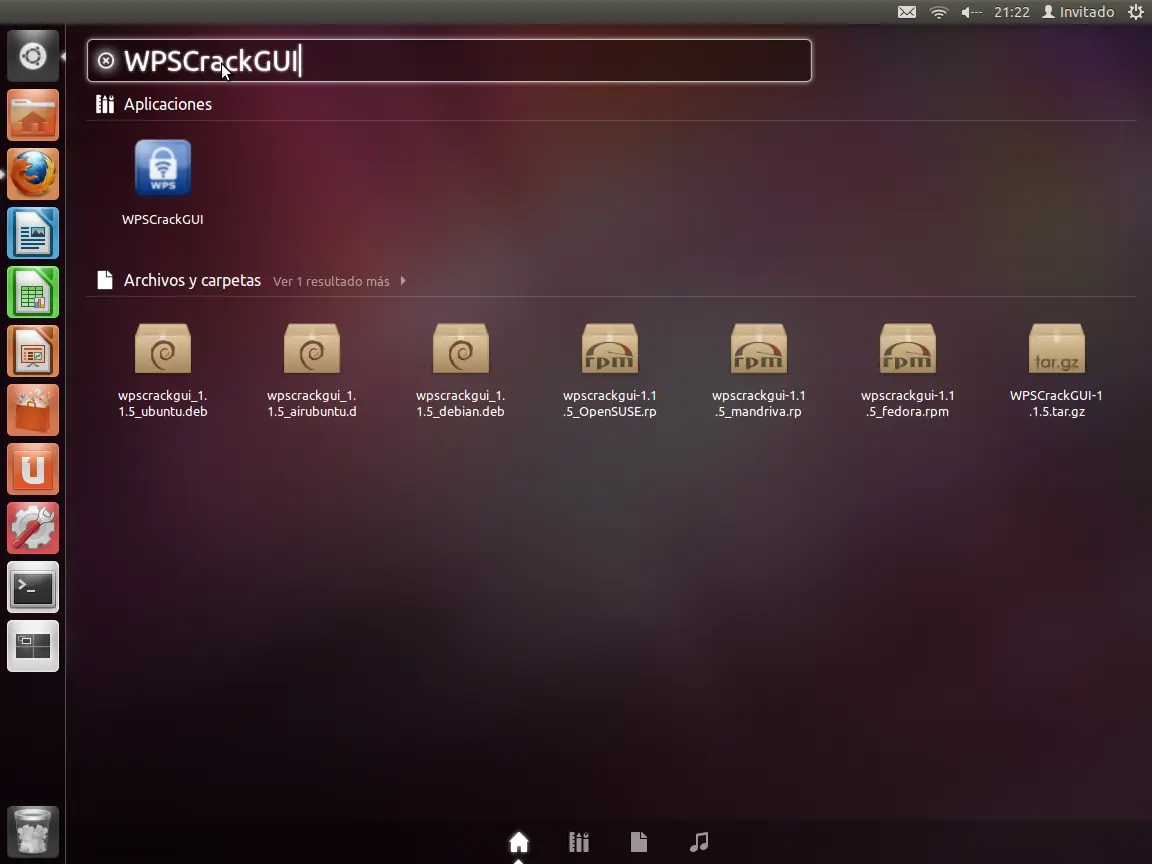Open the power/session gear menu
Image resolution: width=1152 pixels, height=864 pixels.
tap(1135, 12)
